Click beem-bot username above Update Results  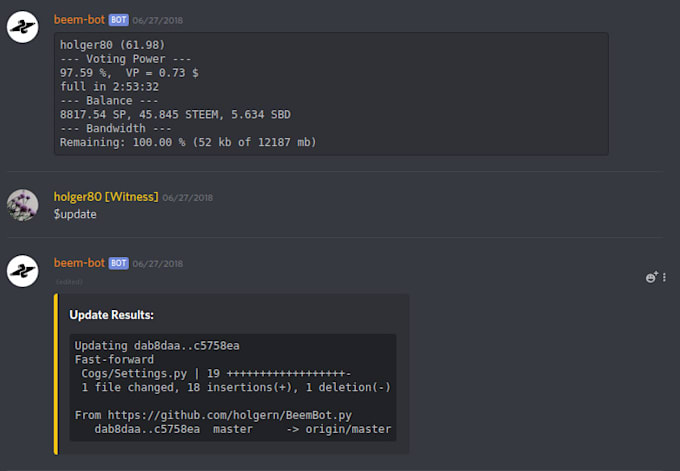[80, 263]
